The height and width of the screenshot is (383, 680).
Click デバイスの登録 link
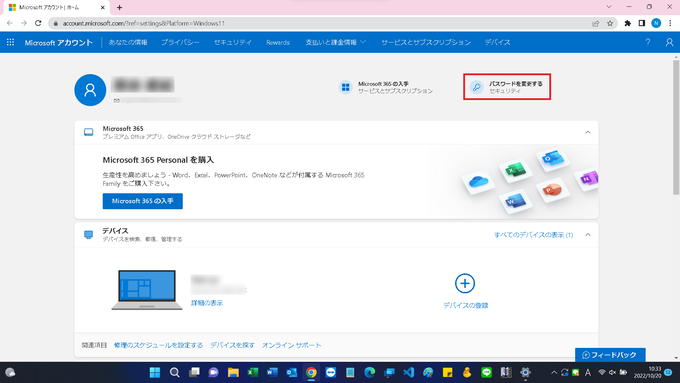465,305
